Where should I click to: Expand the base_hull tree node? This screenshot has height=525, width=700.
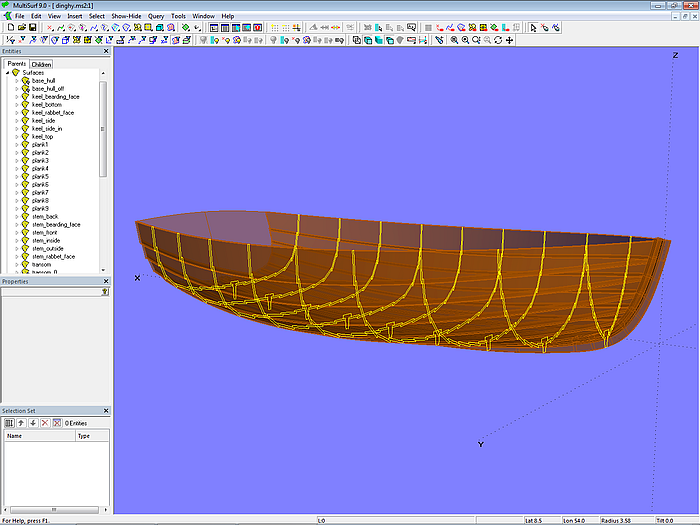16,81
